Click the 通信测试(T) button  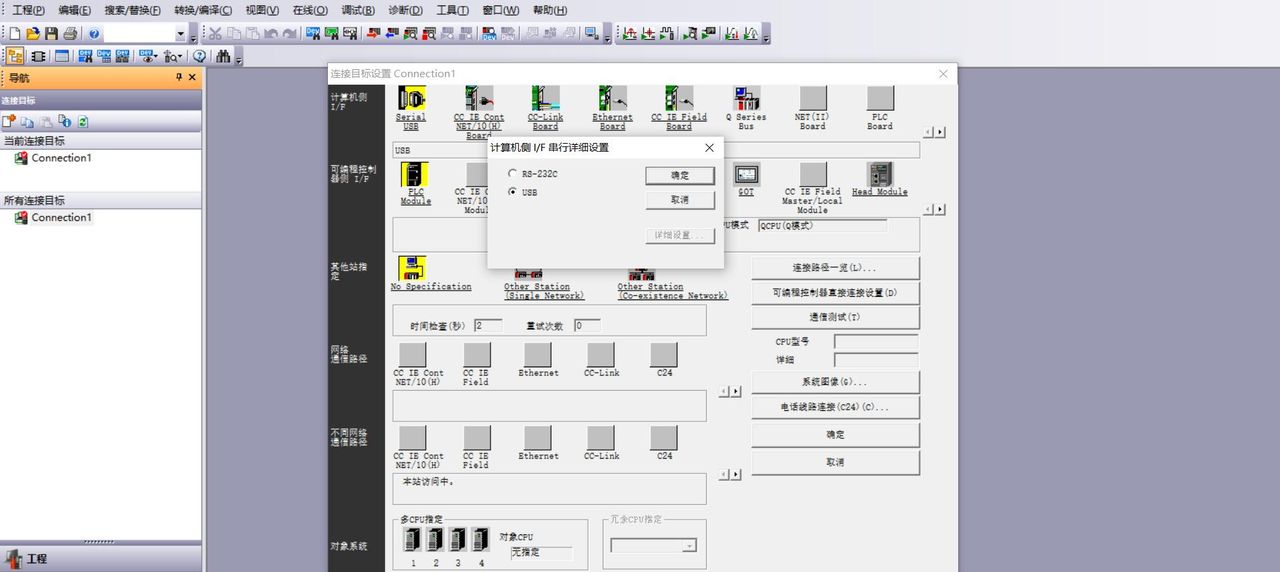tap(835, 317)
